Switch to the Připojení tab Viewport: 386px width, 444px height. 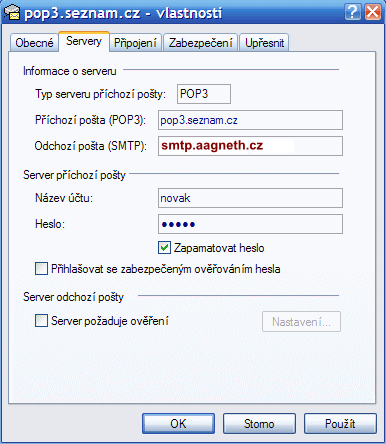(135, 43)
